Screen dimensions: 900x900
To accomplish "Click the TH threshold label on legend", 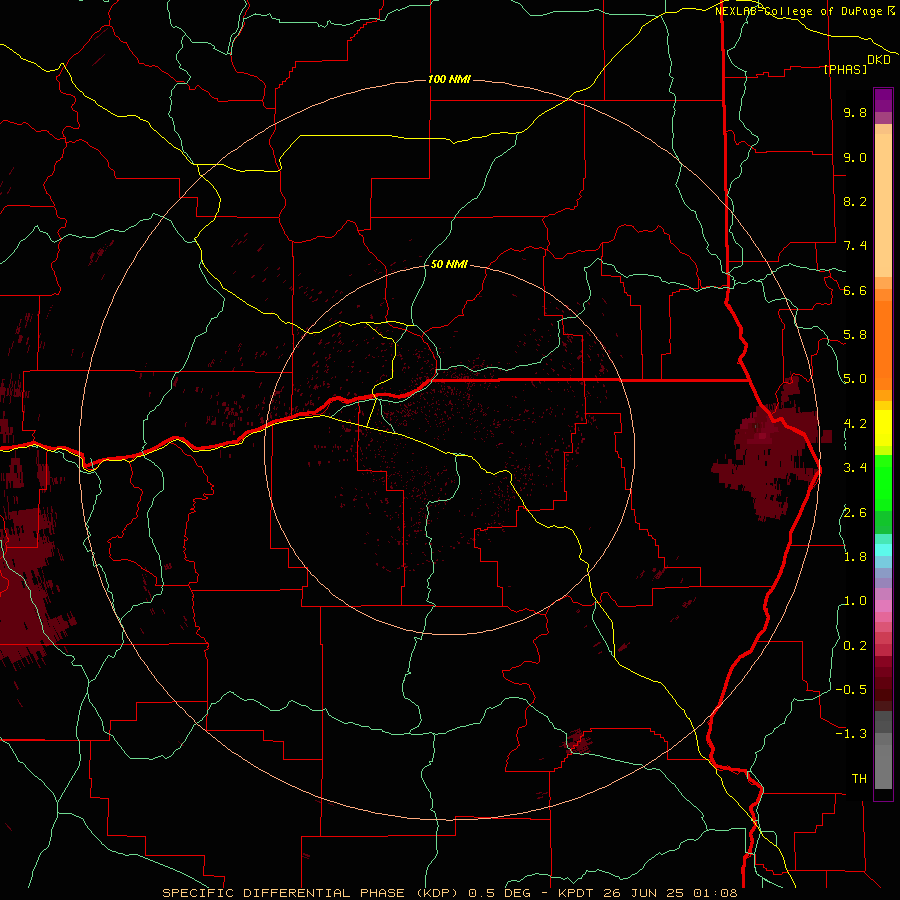I will coord(859,779).
